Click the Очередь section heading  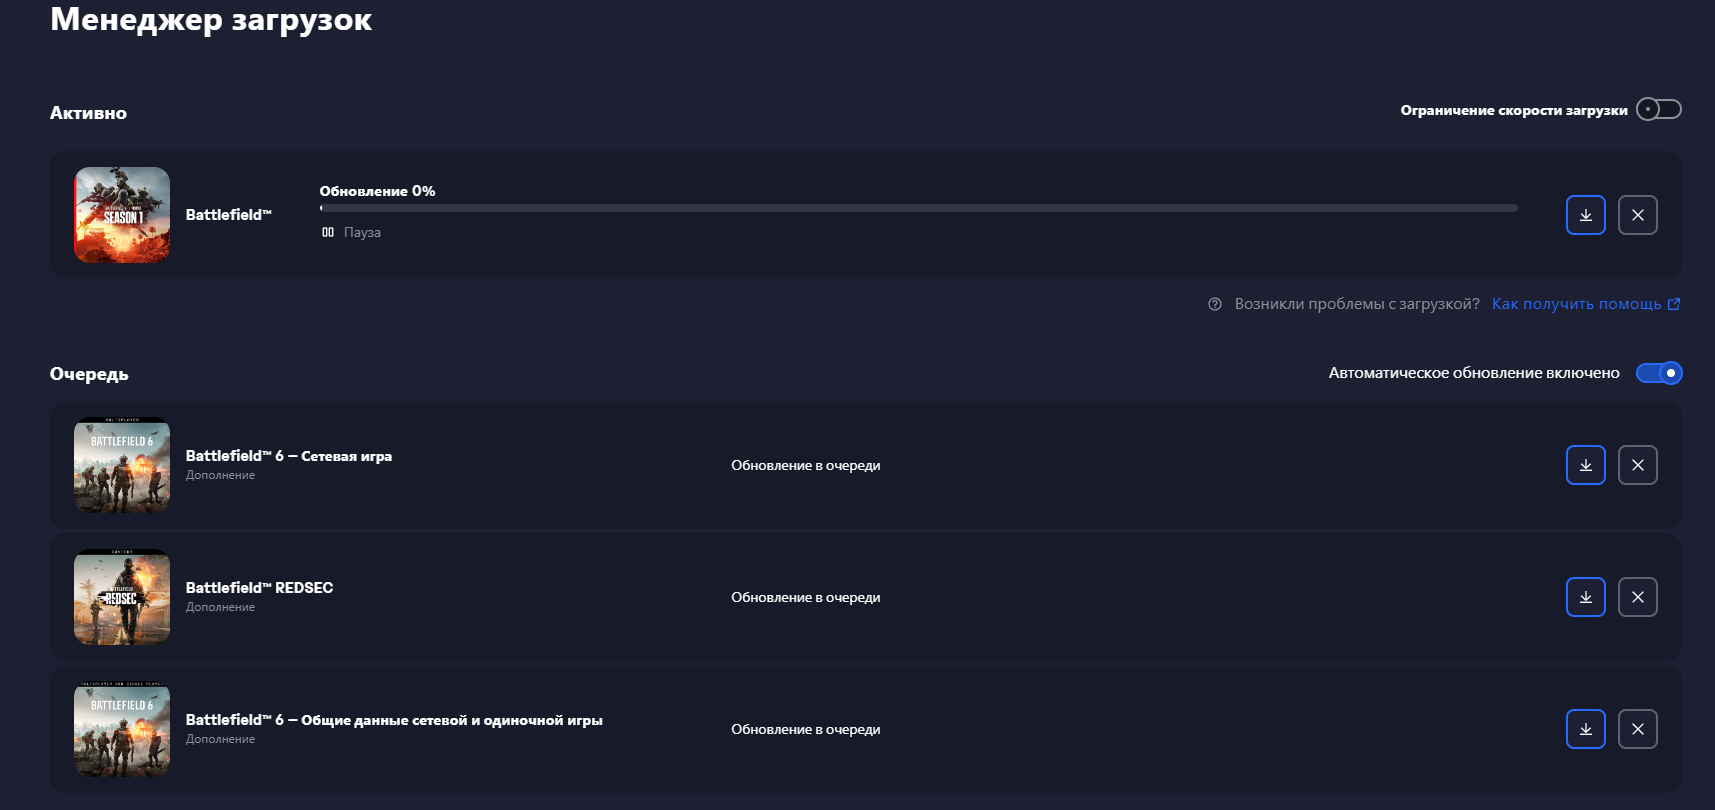89,374
